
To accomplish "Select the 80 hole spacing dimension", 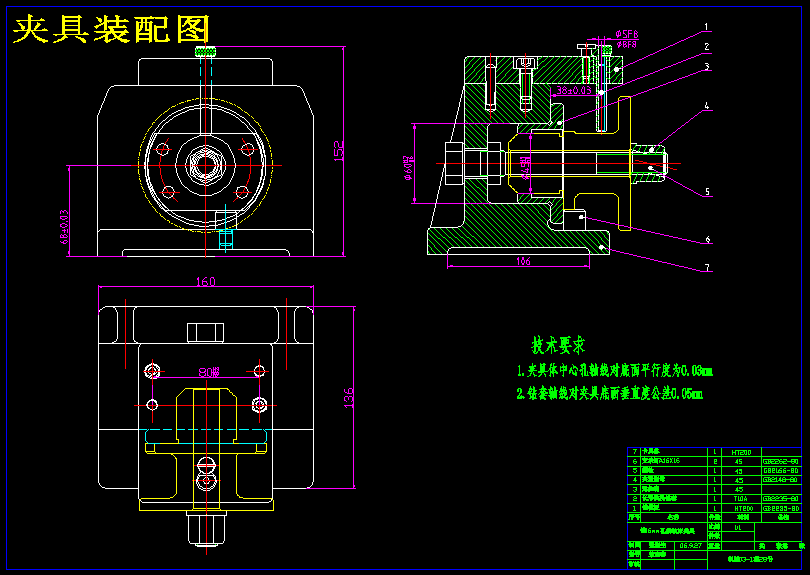I will point(209,371).
